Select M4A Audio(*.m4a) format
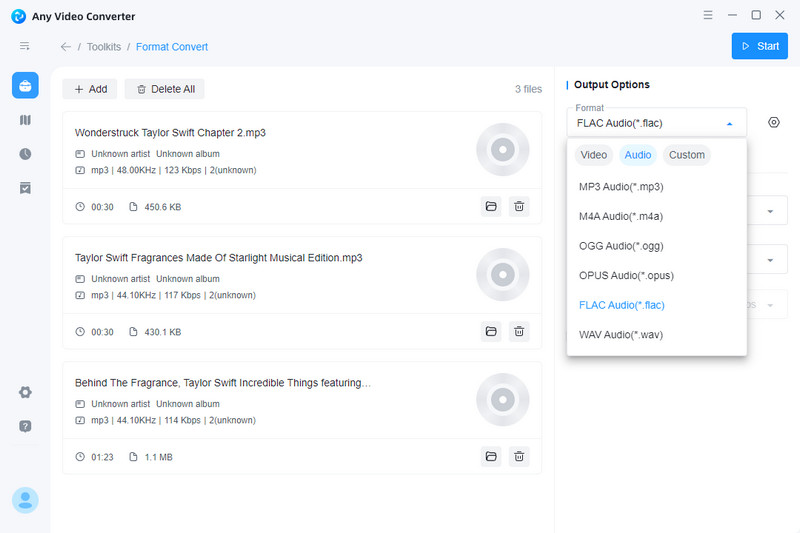The width and height of the screenshot is (800, 533). point(657,216)
